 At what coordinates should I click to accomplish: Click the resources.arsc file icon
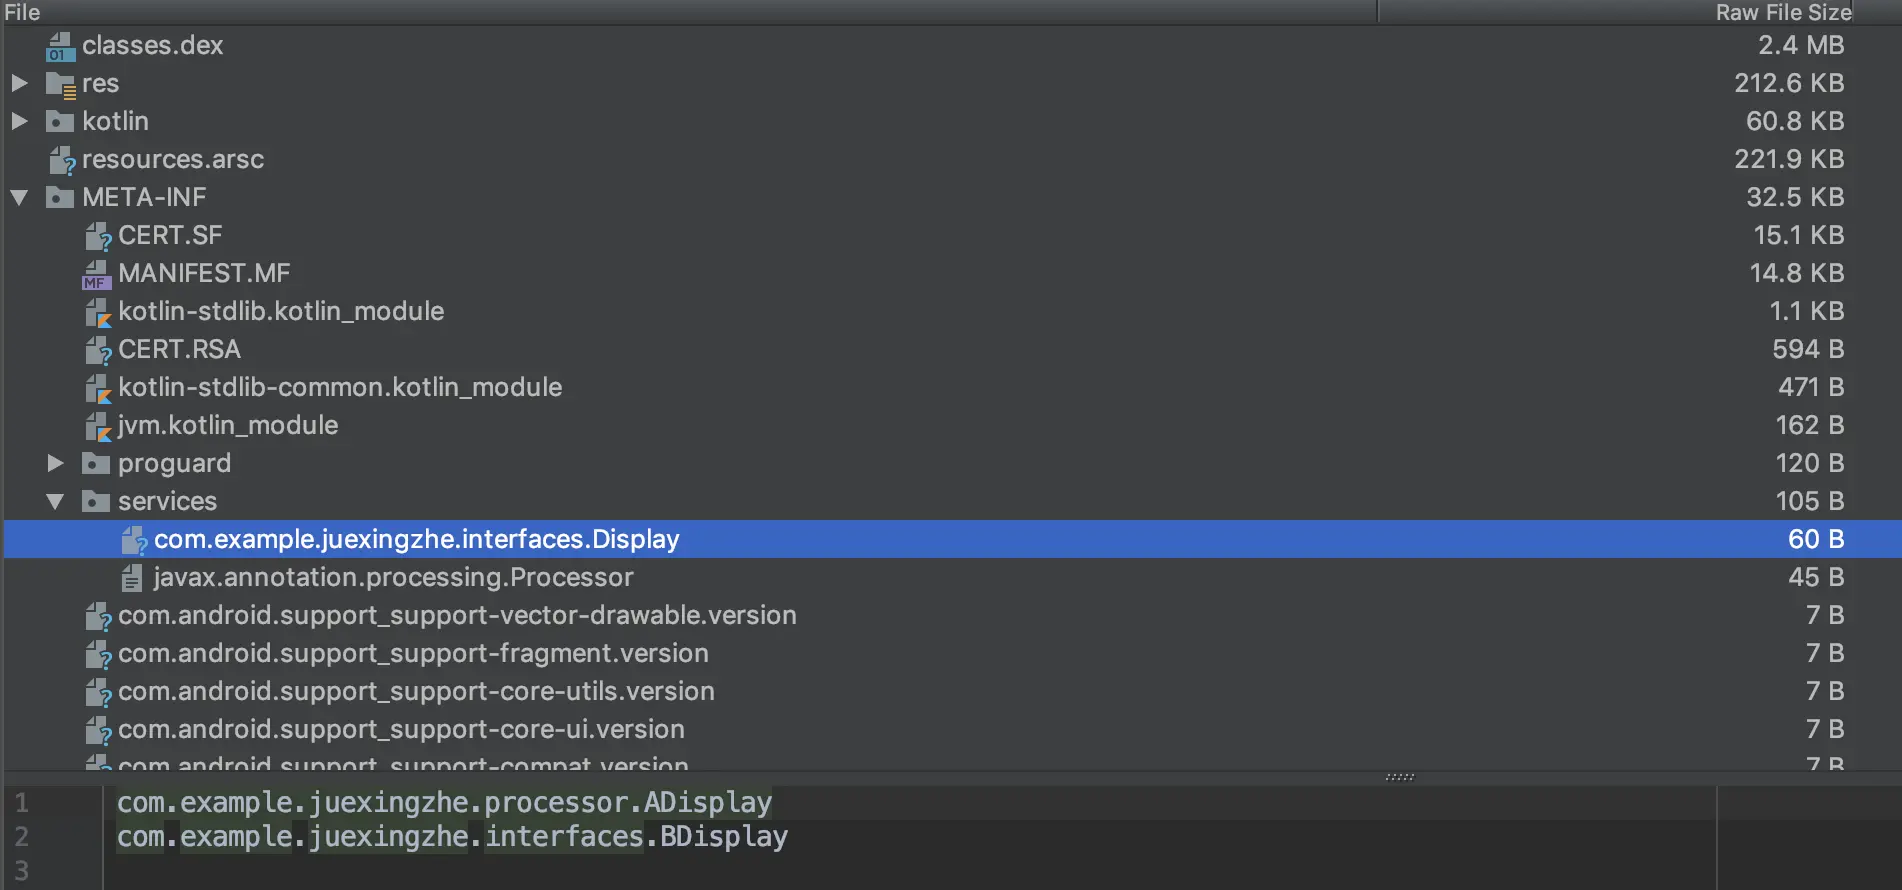62,160
